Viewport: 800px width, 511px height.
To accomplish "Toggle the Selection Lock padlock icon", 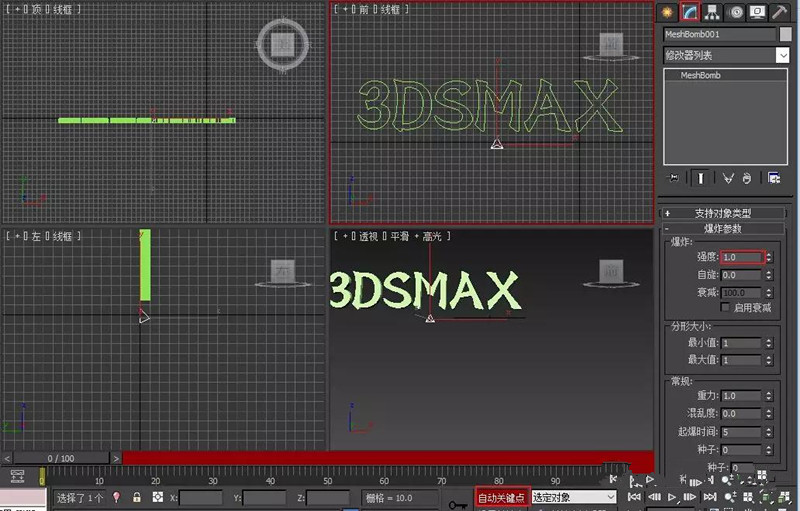I will 136,497.
